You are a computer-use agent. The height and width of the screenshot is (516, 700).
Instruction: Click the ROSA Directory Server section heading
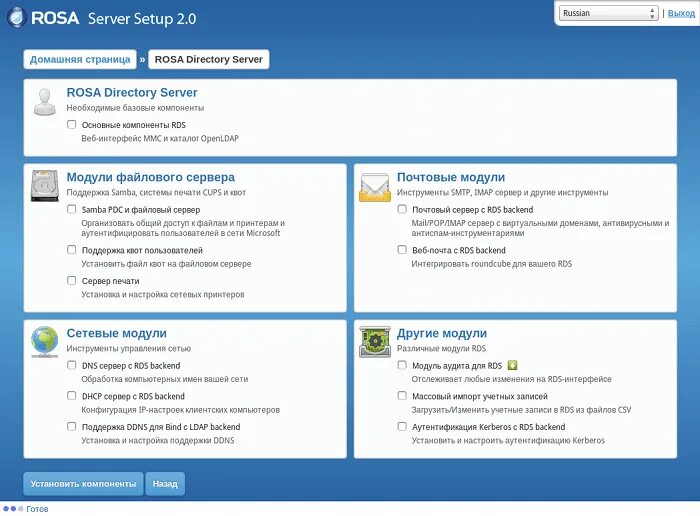click(132, 92)
